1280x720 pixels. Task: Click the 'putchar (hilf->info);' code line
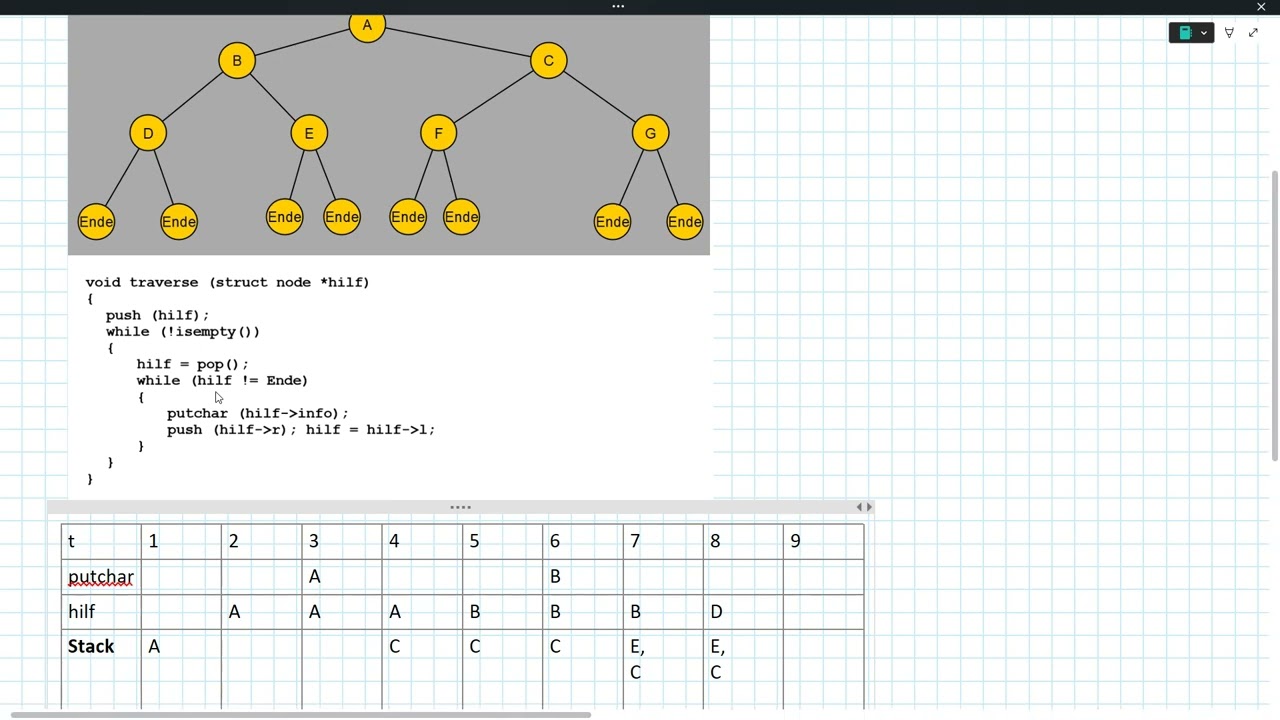pos(258,413)
